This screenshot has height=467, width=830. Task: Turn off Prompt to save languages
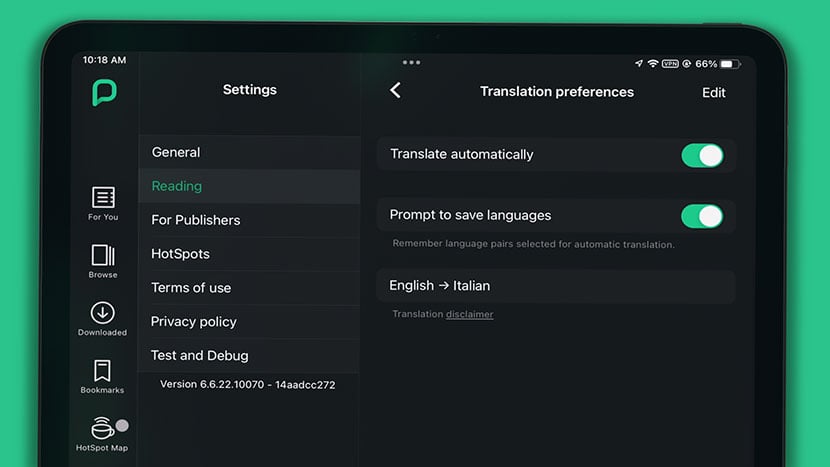tap(701, 216)
